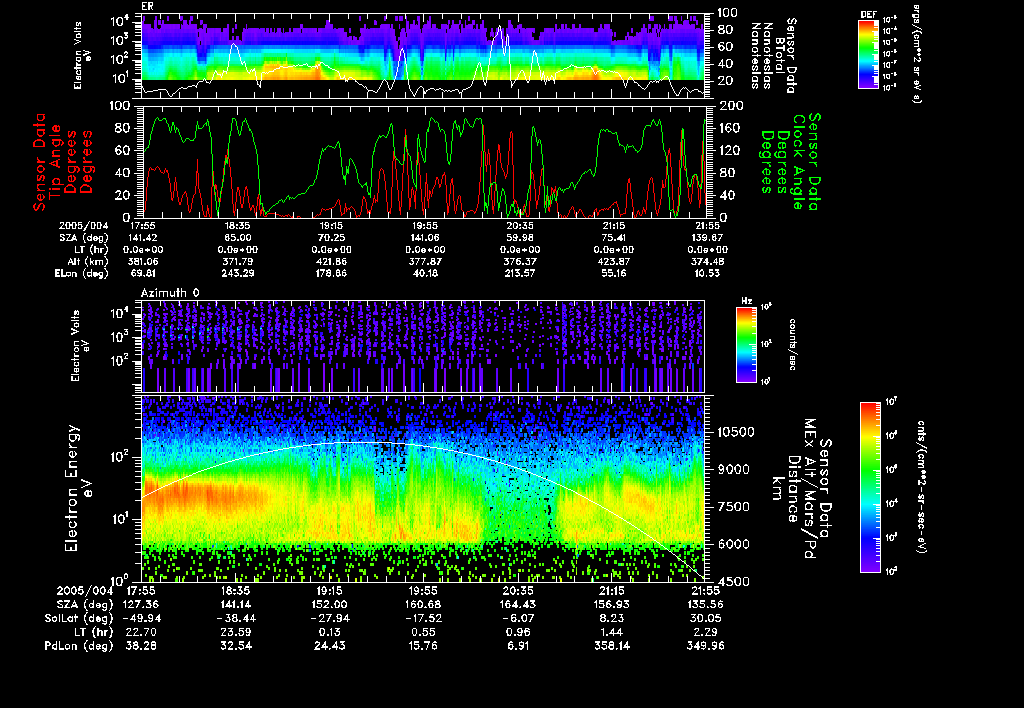This screenshot has height=708, width=1024.
Task: Click PdLon value '358.14'
Action: click(x=612, y=646)
